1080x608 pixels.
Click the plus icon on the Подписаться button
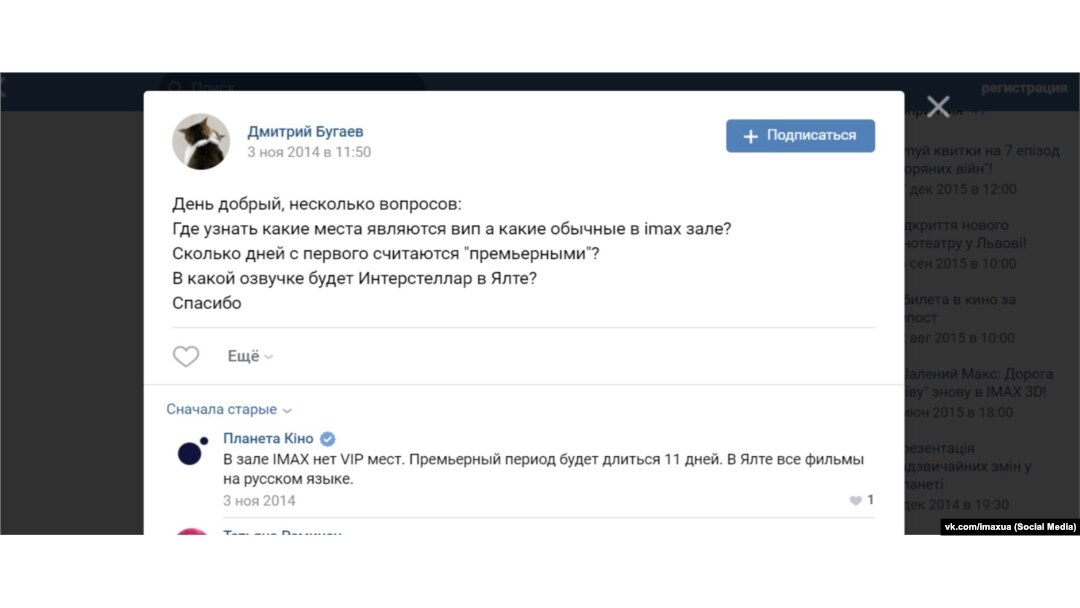751,136
